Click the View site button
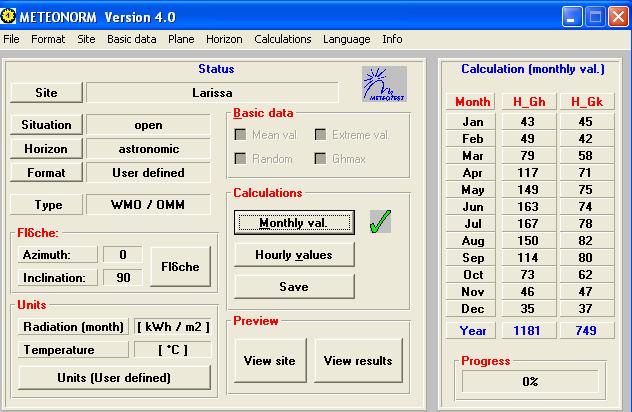 [x=270, y=360]
